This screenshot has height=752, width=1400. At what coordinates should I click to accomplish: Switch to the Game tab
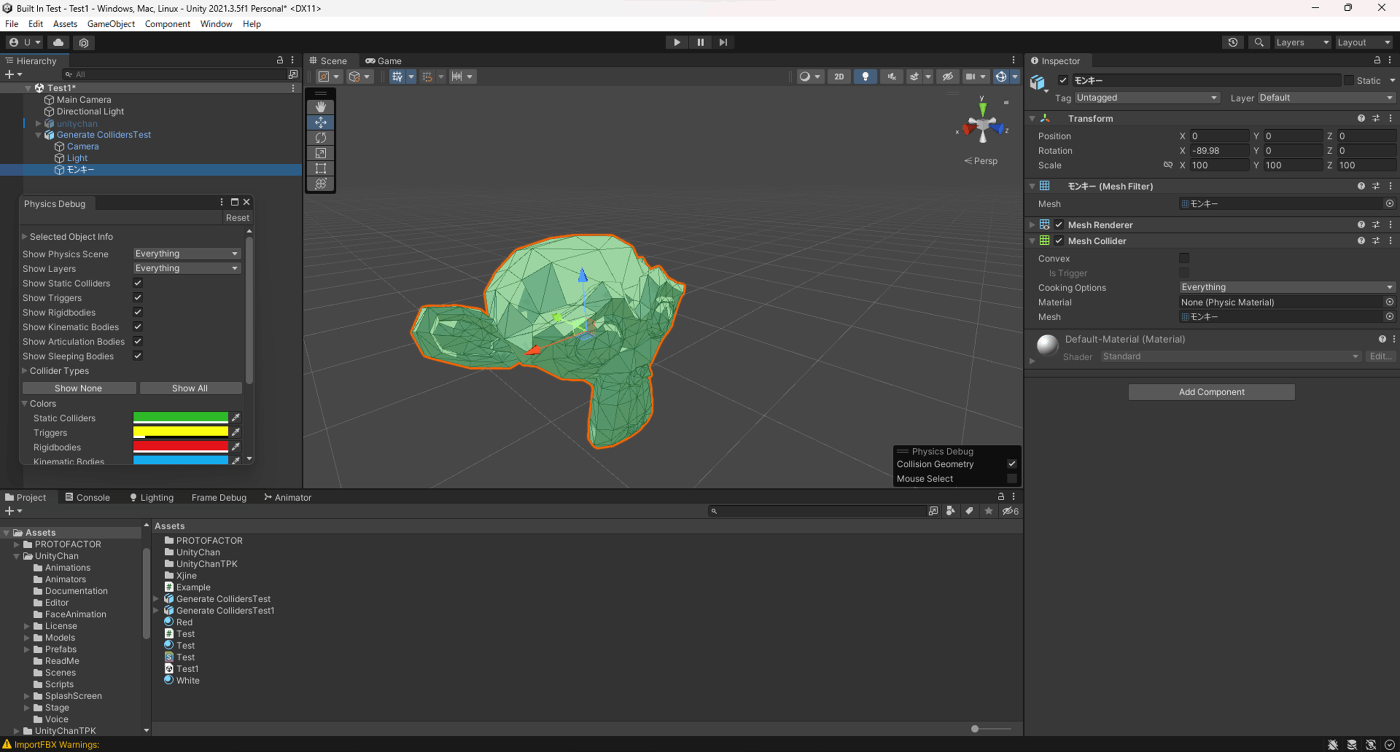(383, 61)
